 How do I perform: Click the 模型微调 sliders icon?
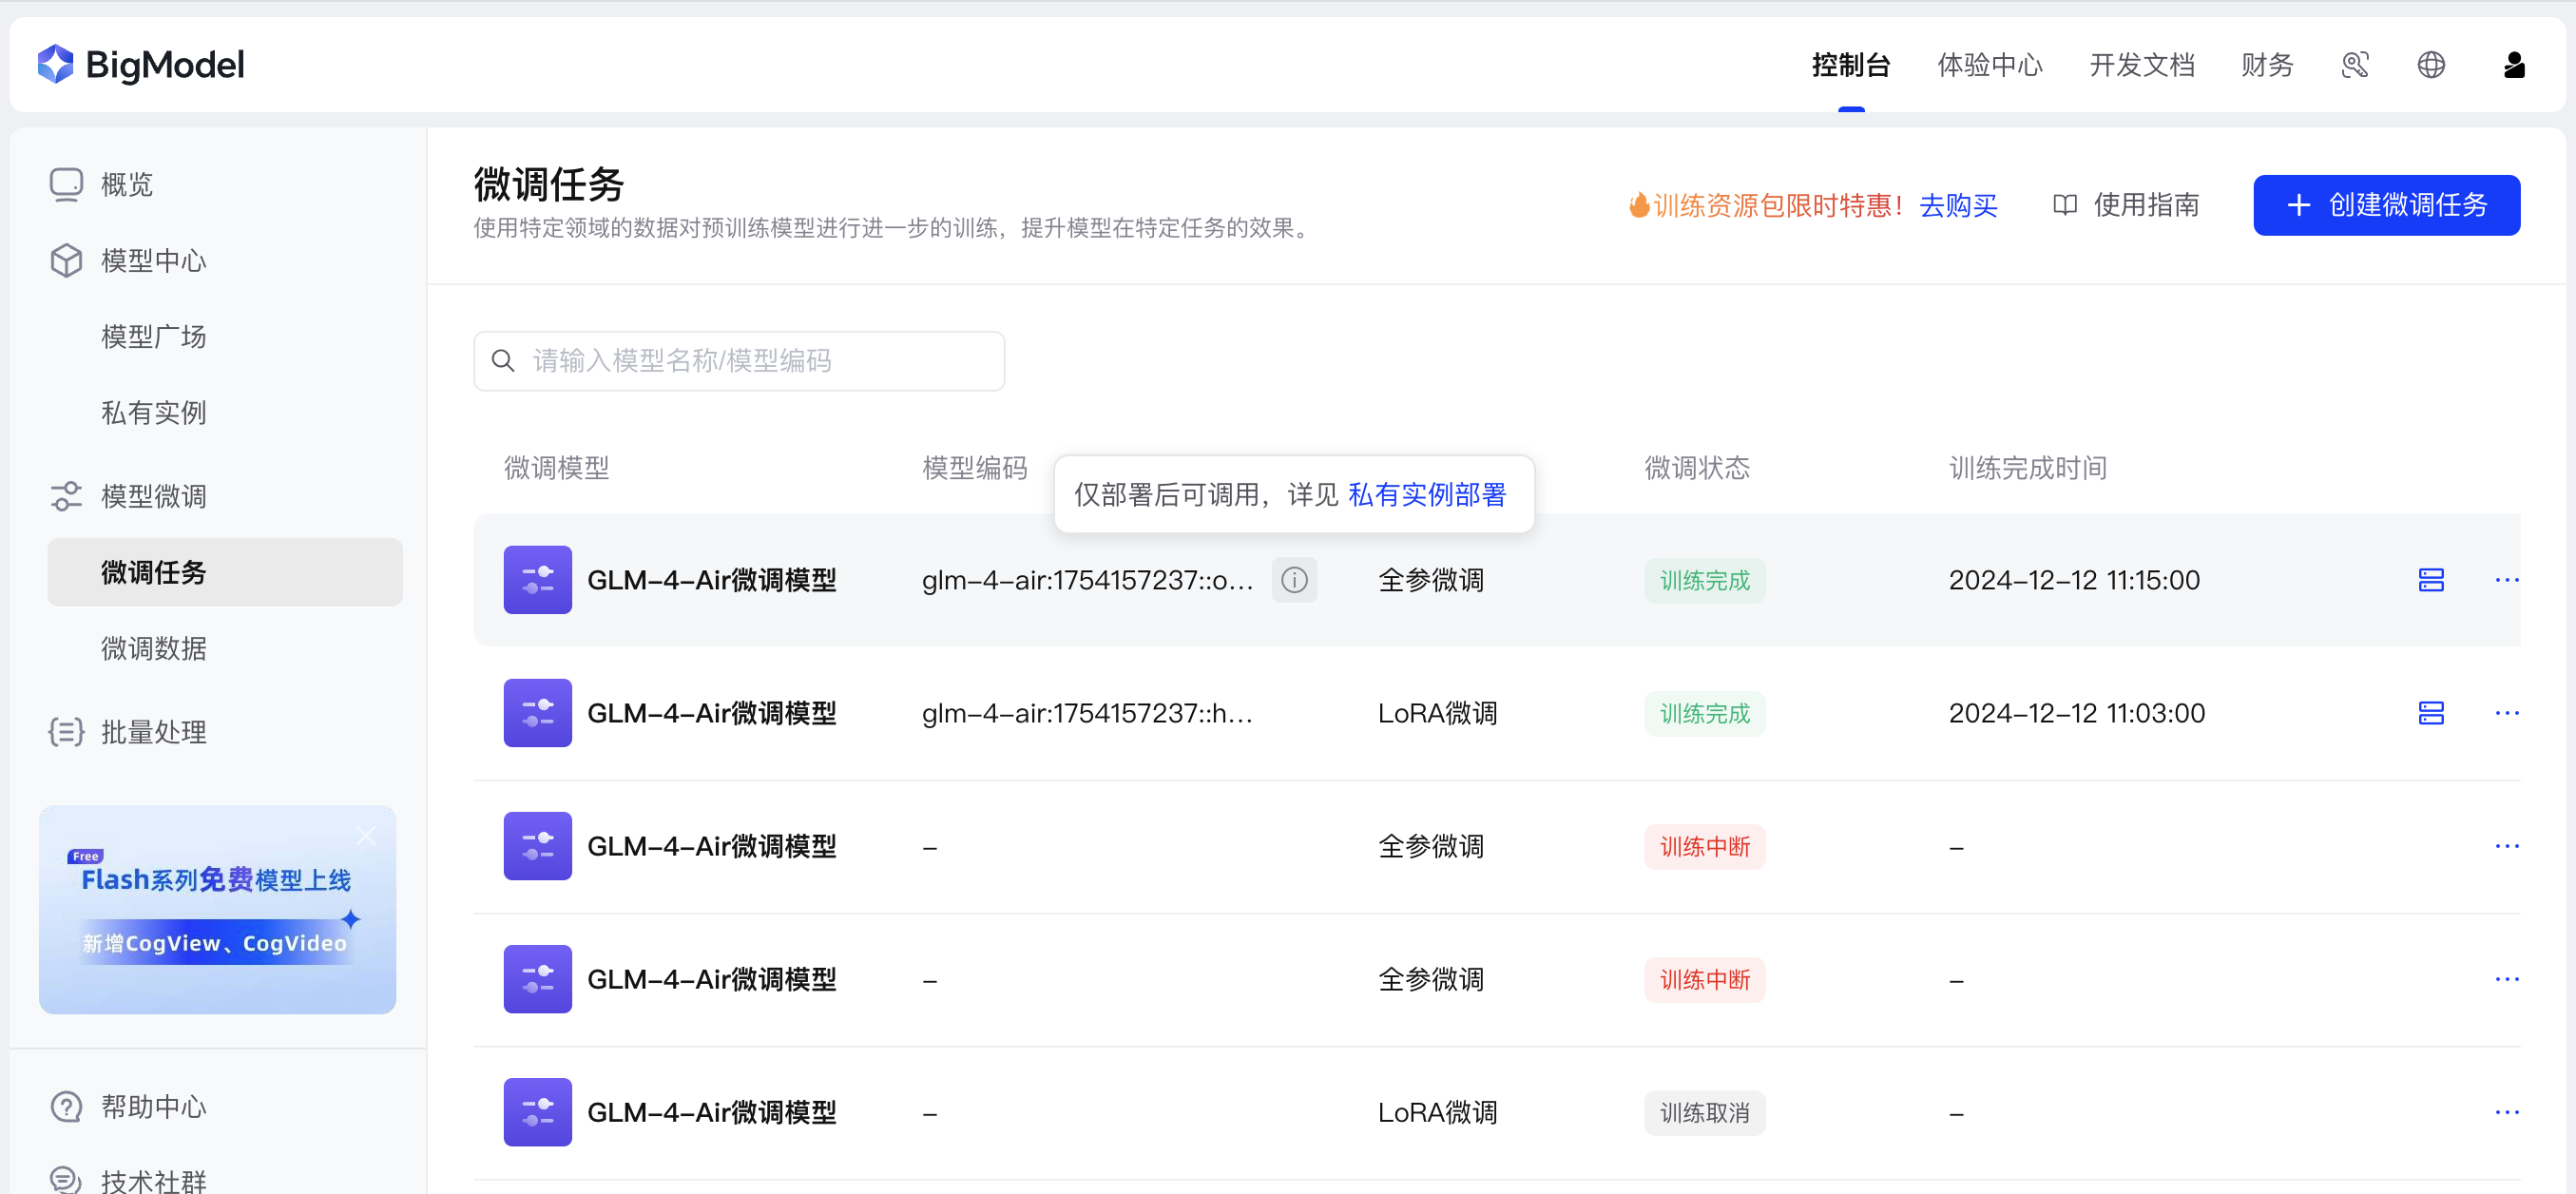66,496
